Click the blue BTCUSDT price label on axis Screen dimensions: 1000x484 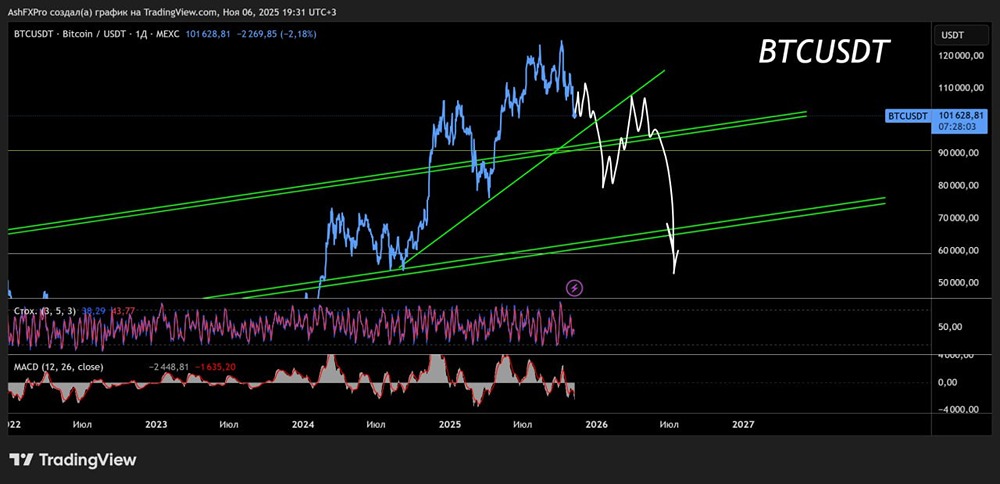click(x=907, y=116)
